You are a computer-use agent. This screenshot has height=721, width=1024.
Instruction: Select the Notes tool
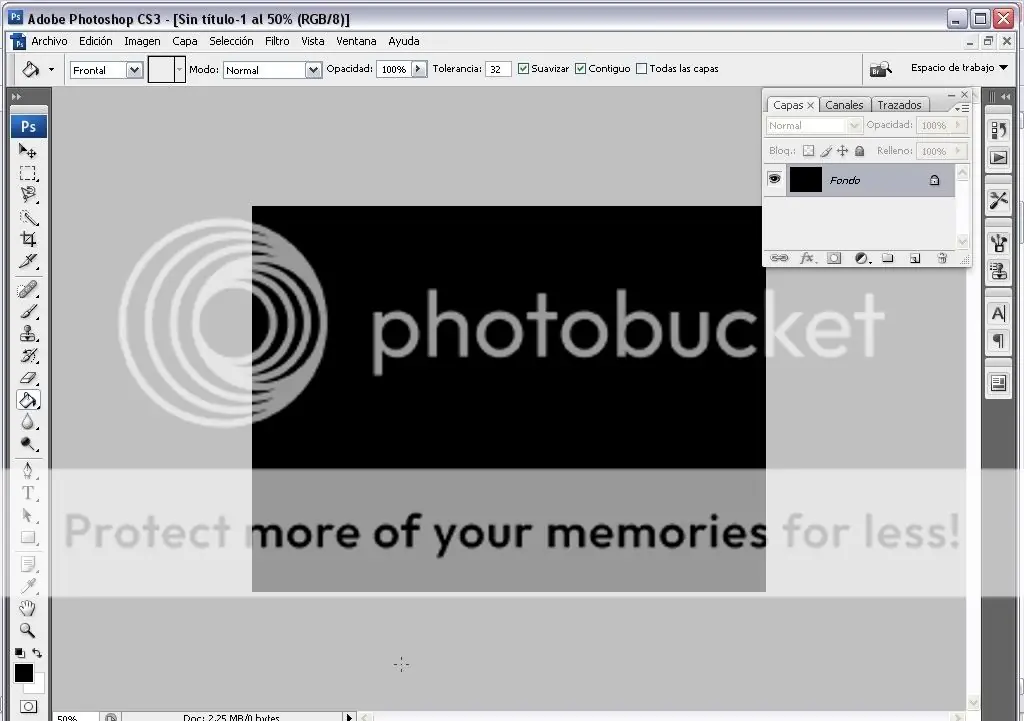coord(27,564)
